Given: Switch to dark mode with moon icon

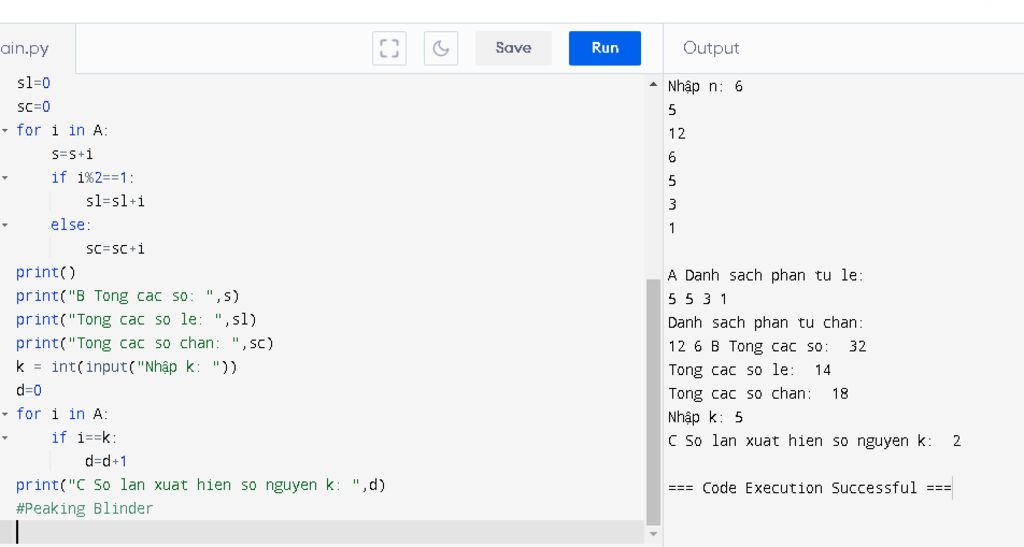Looking at the screenshot, I should [441, 48].
